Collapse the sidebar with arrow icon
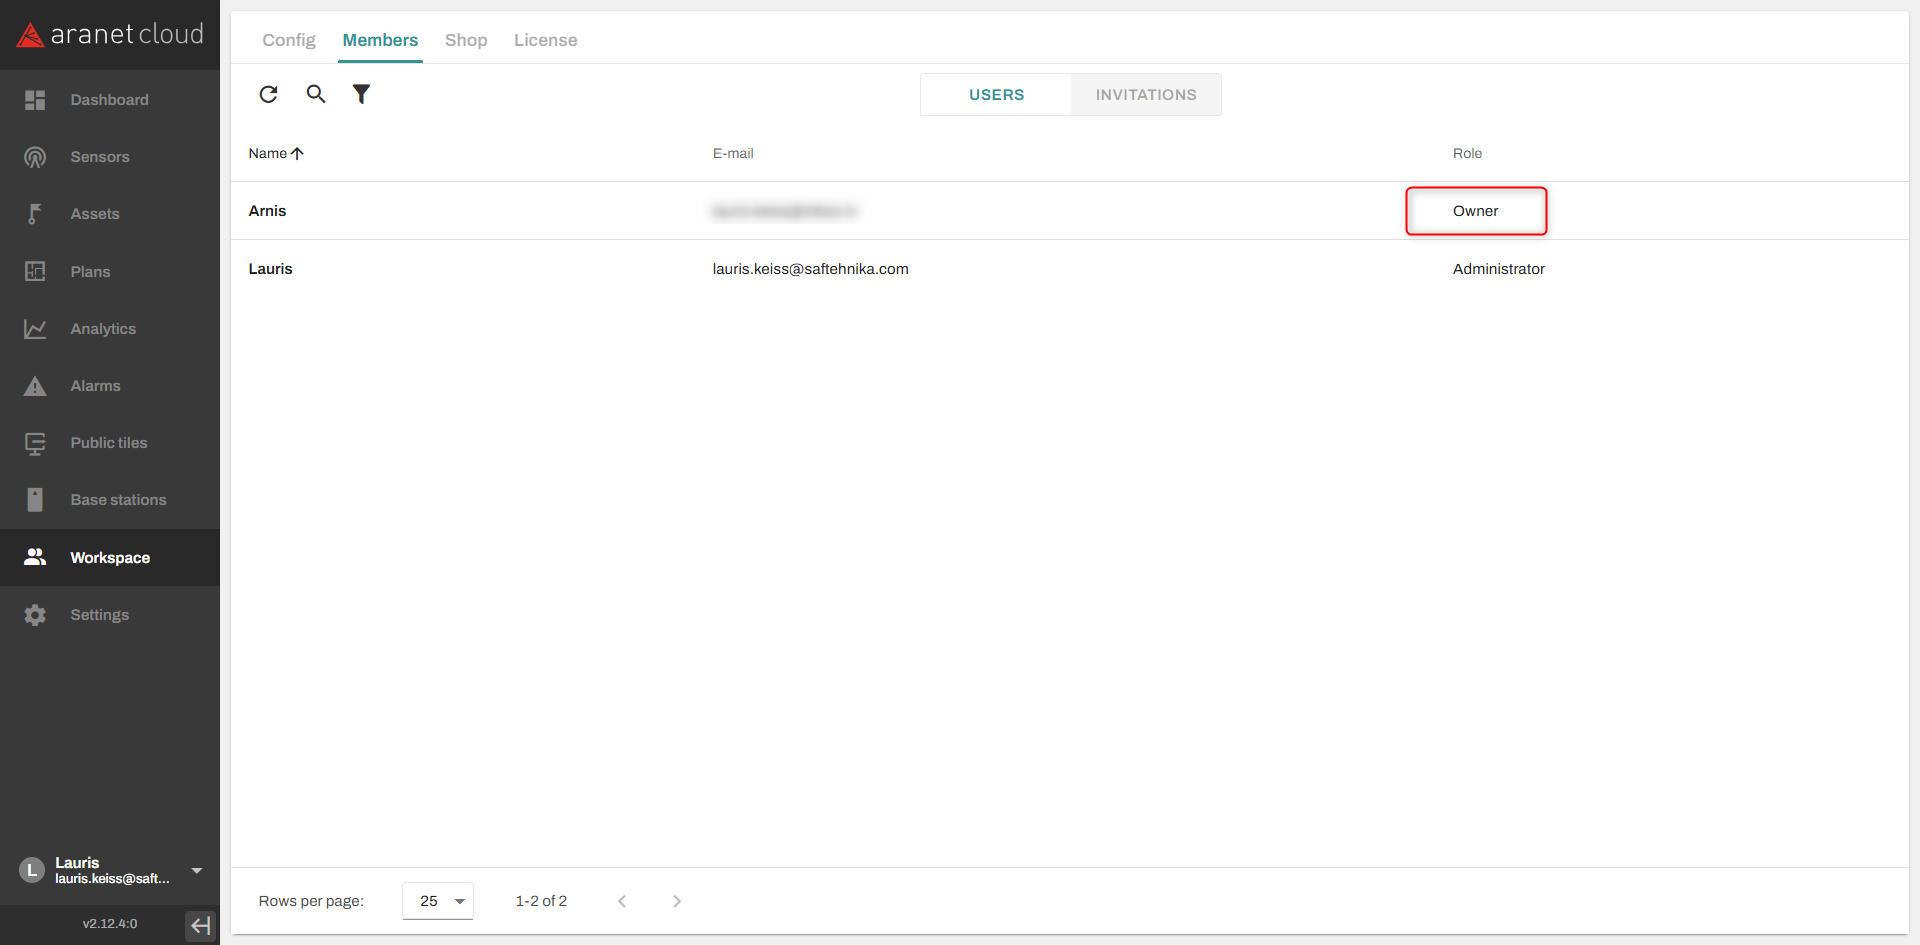Viewport: 1920px width, 945px height. coord(201,925)
